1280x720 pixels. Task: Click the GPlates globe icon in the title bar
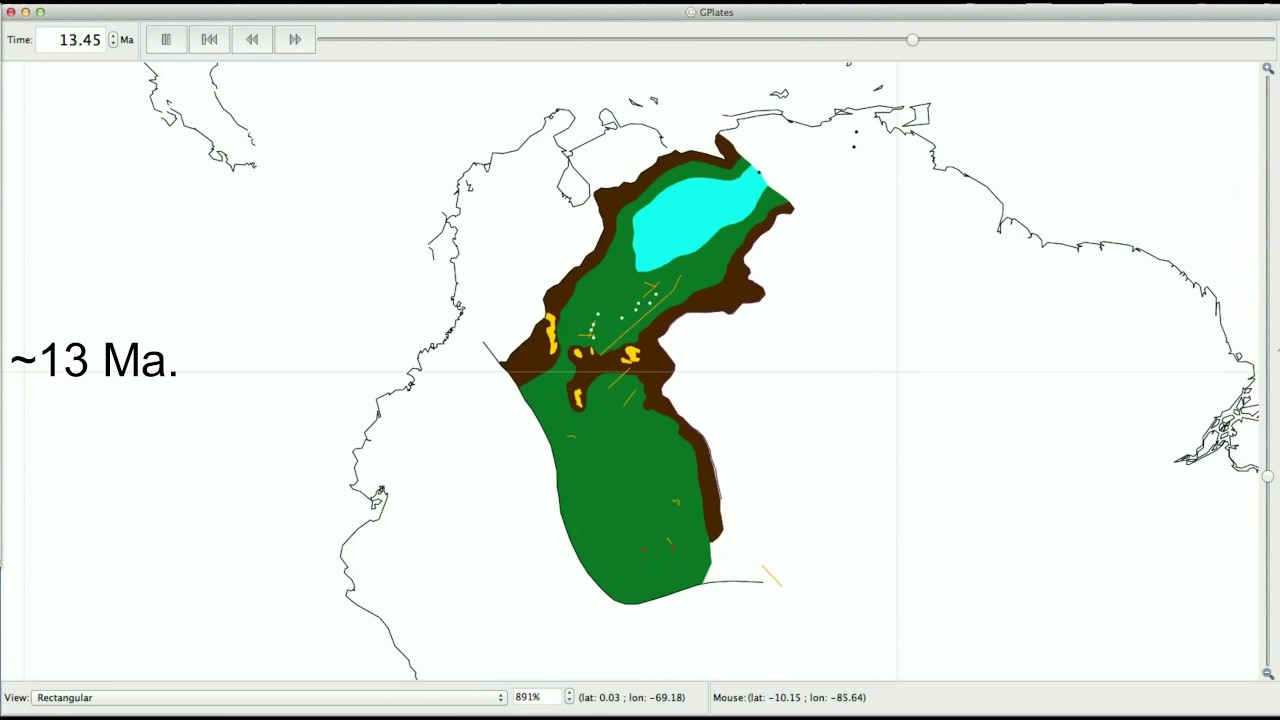(x=690, y=12)
